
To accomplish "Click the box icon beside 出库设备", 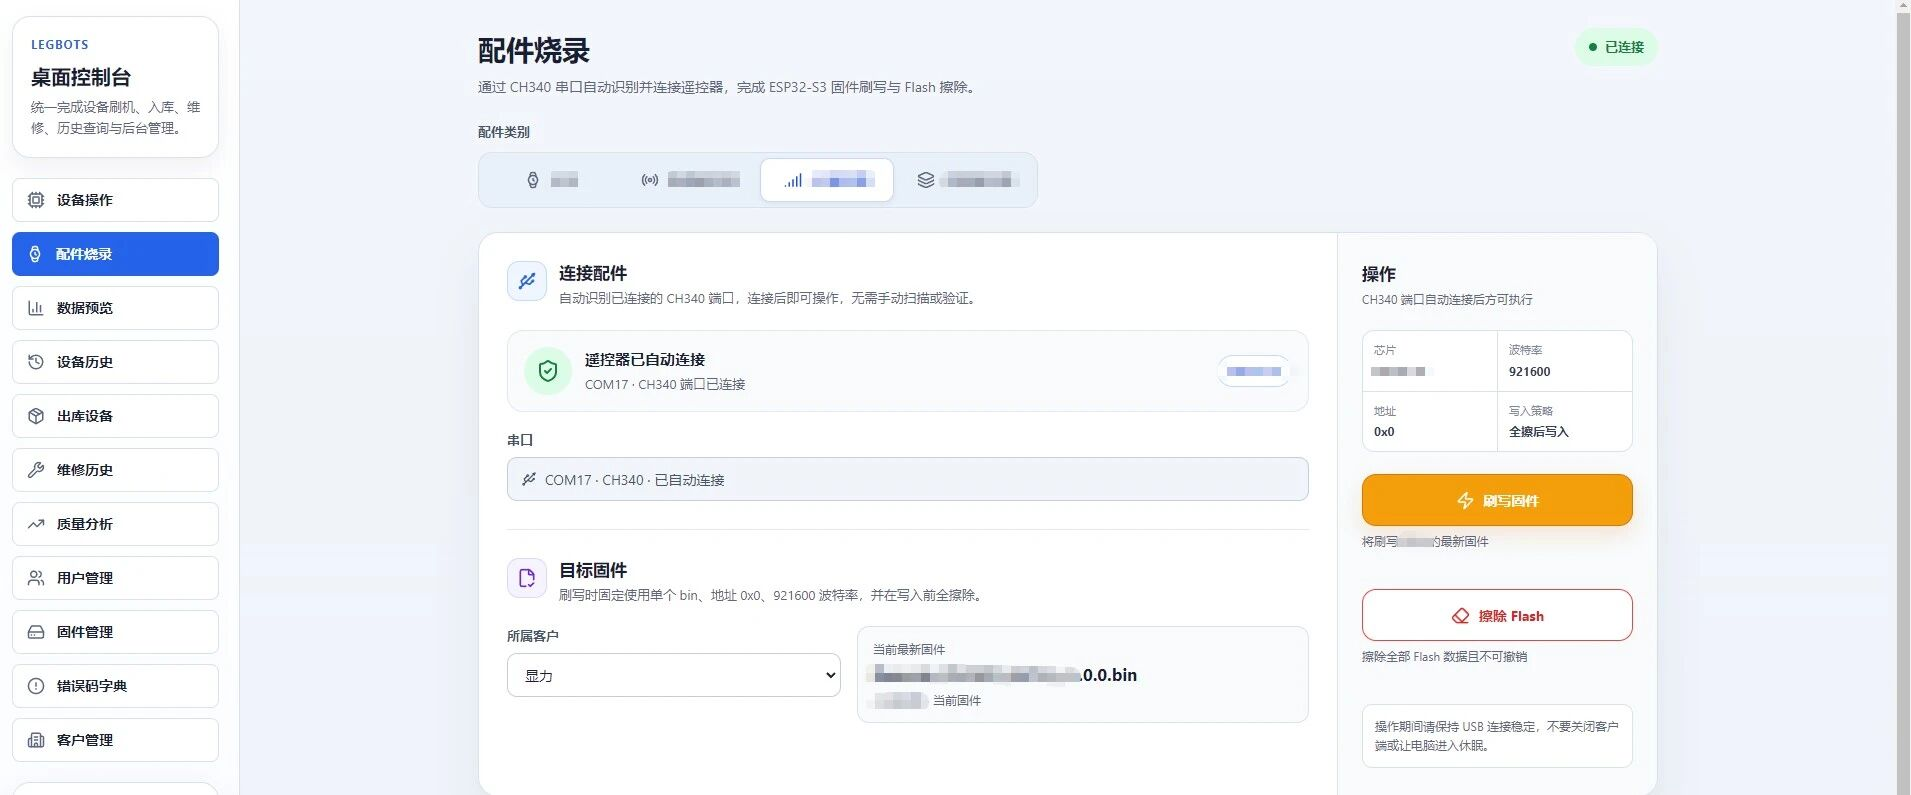I will 36,416.
